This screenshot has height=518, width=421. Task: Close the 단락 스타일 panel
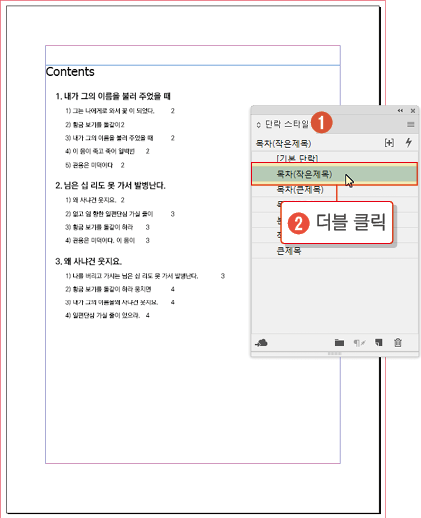click(413, 110)
